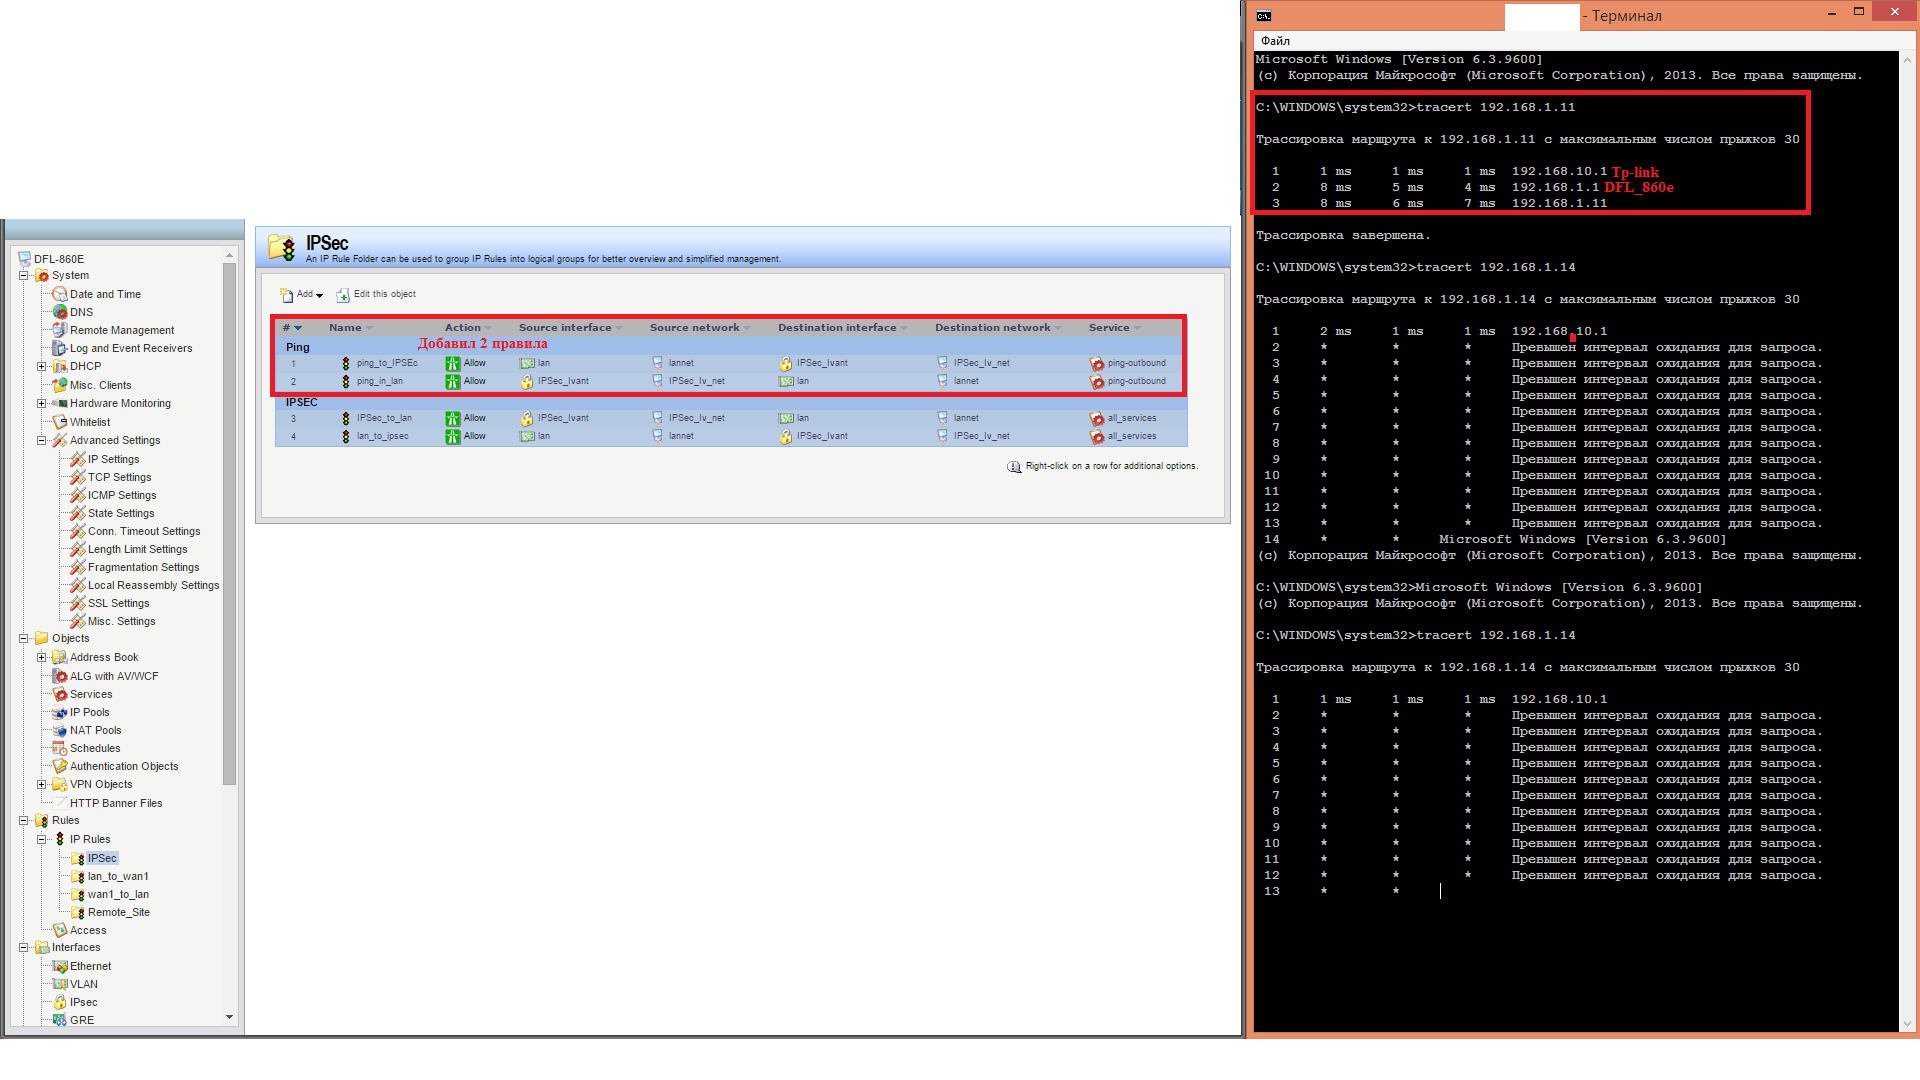This screenshot has height=1080, width=1920.
Task: Click the Remote Management tree link
Action: tap(121, 330)
